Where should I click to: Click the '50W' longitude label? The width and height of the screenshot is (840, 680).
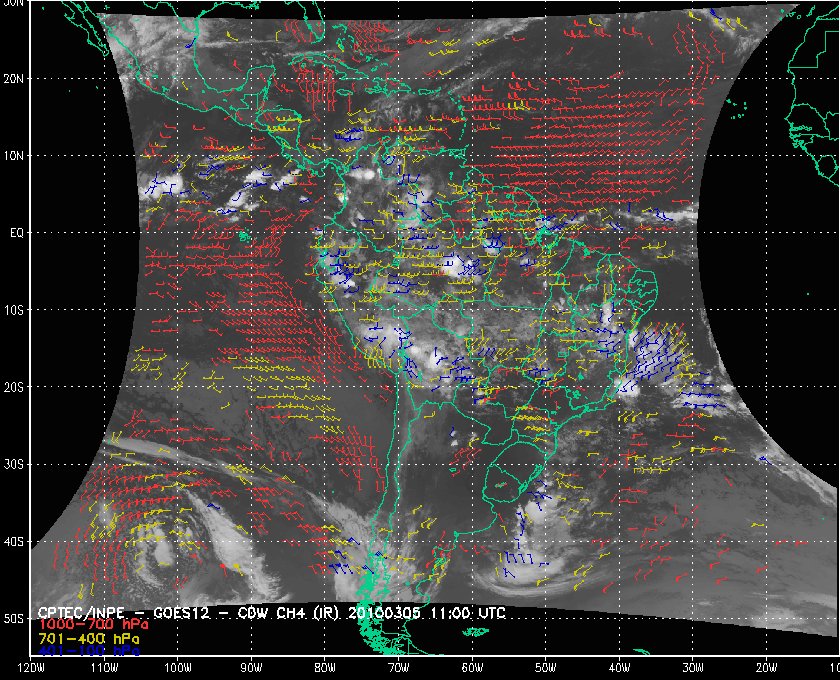(545, 668)
